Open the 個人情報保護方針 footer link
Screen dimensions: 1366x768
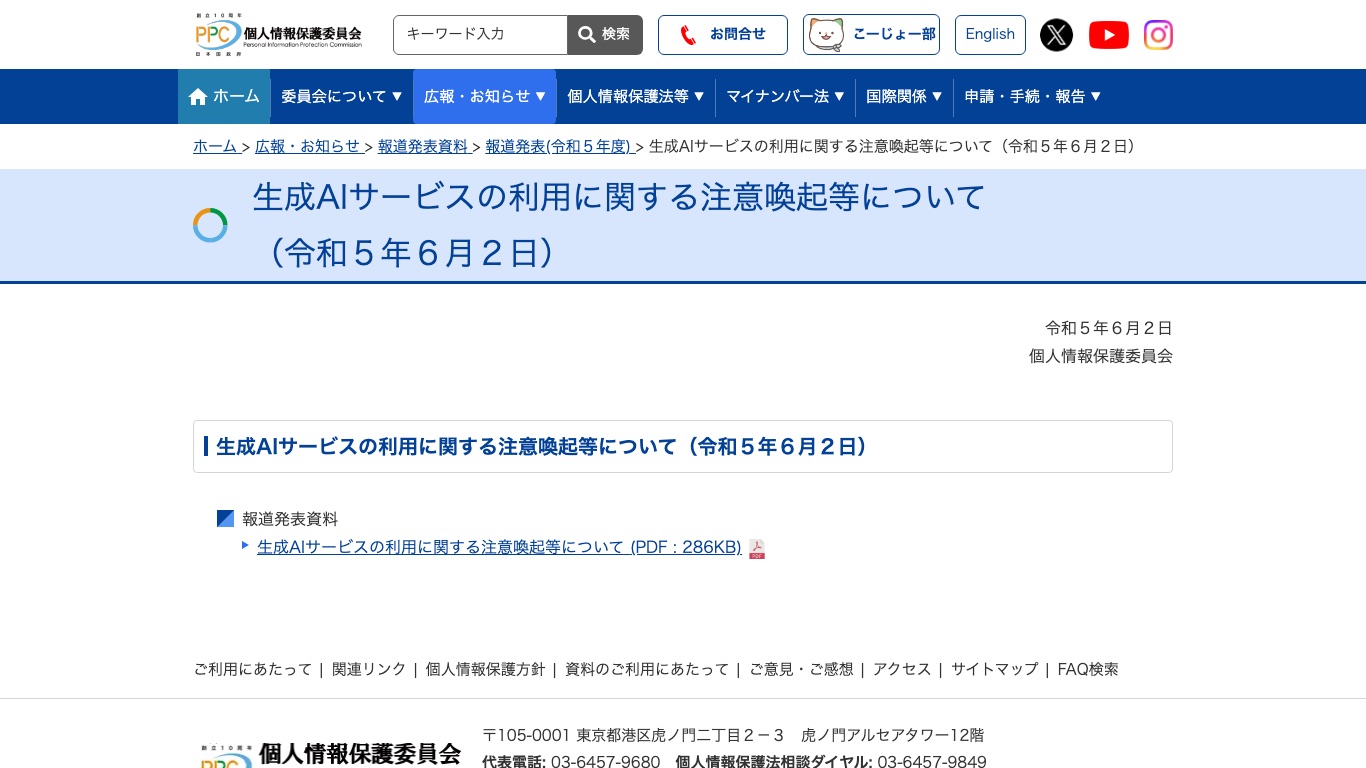(x=486, y=670)
